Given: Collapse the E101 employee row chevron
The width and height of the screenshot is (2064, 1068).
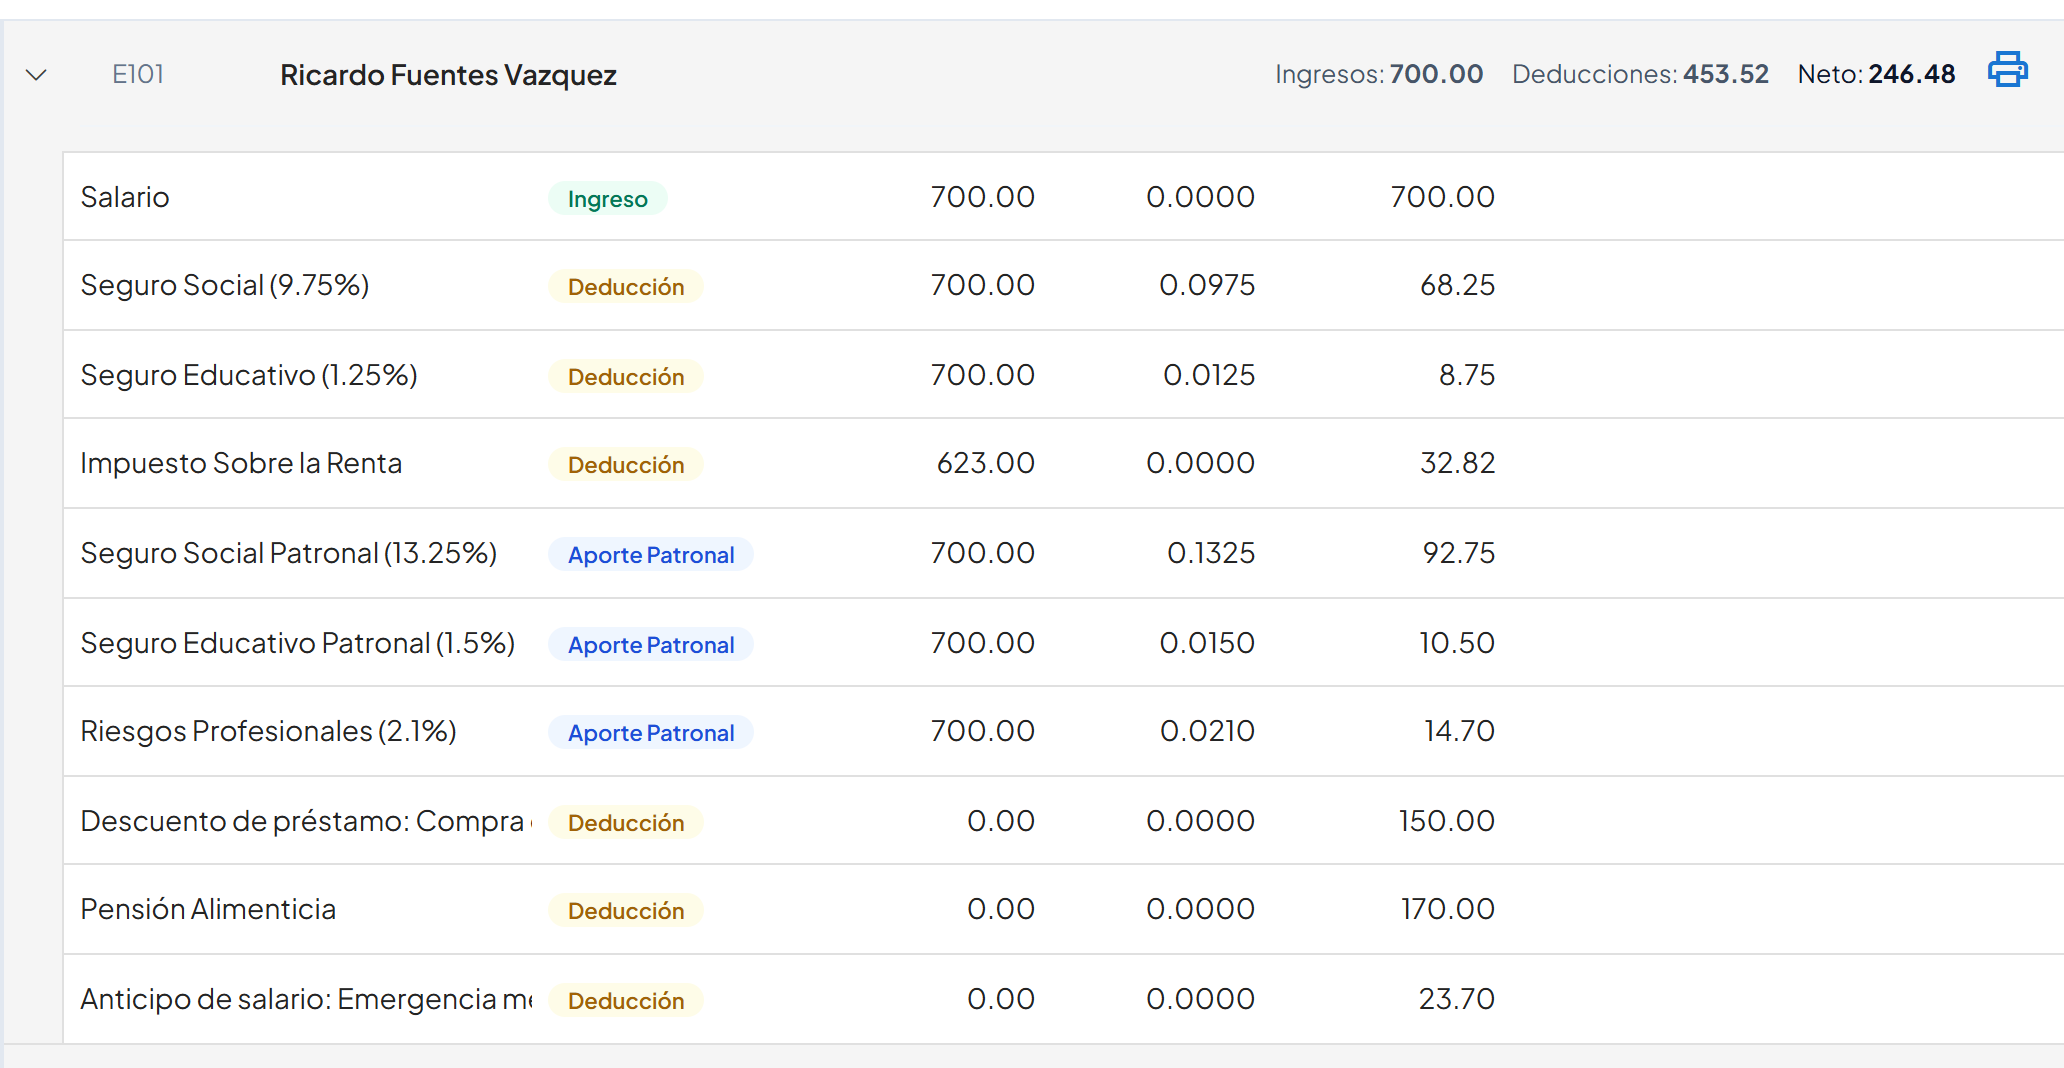Looking at the screenshot, I should [36, 75].
